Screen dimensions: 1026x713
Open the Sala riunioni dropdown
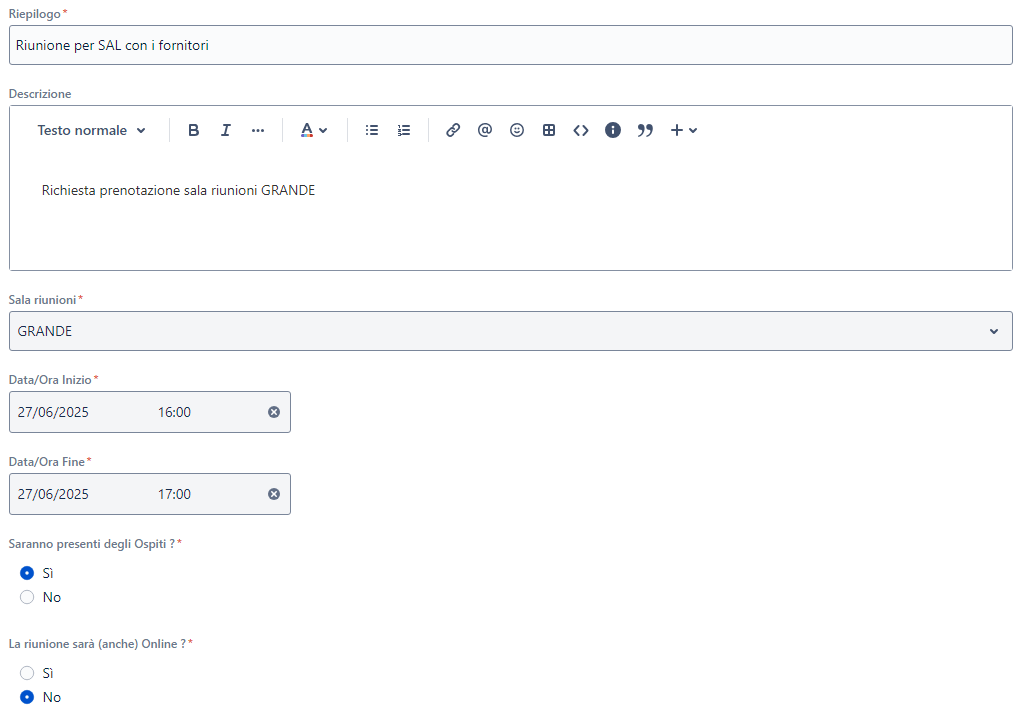click(510, 330)
